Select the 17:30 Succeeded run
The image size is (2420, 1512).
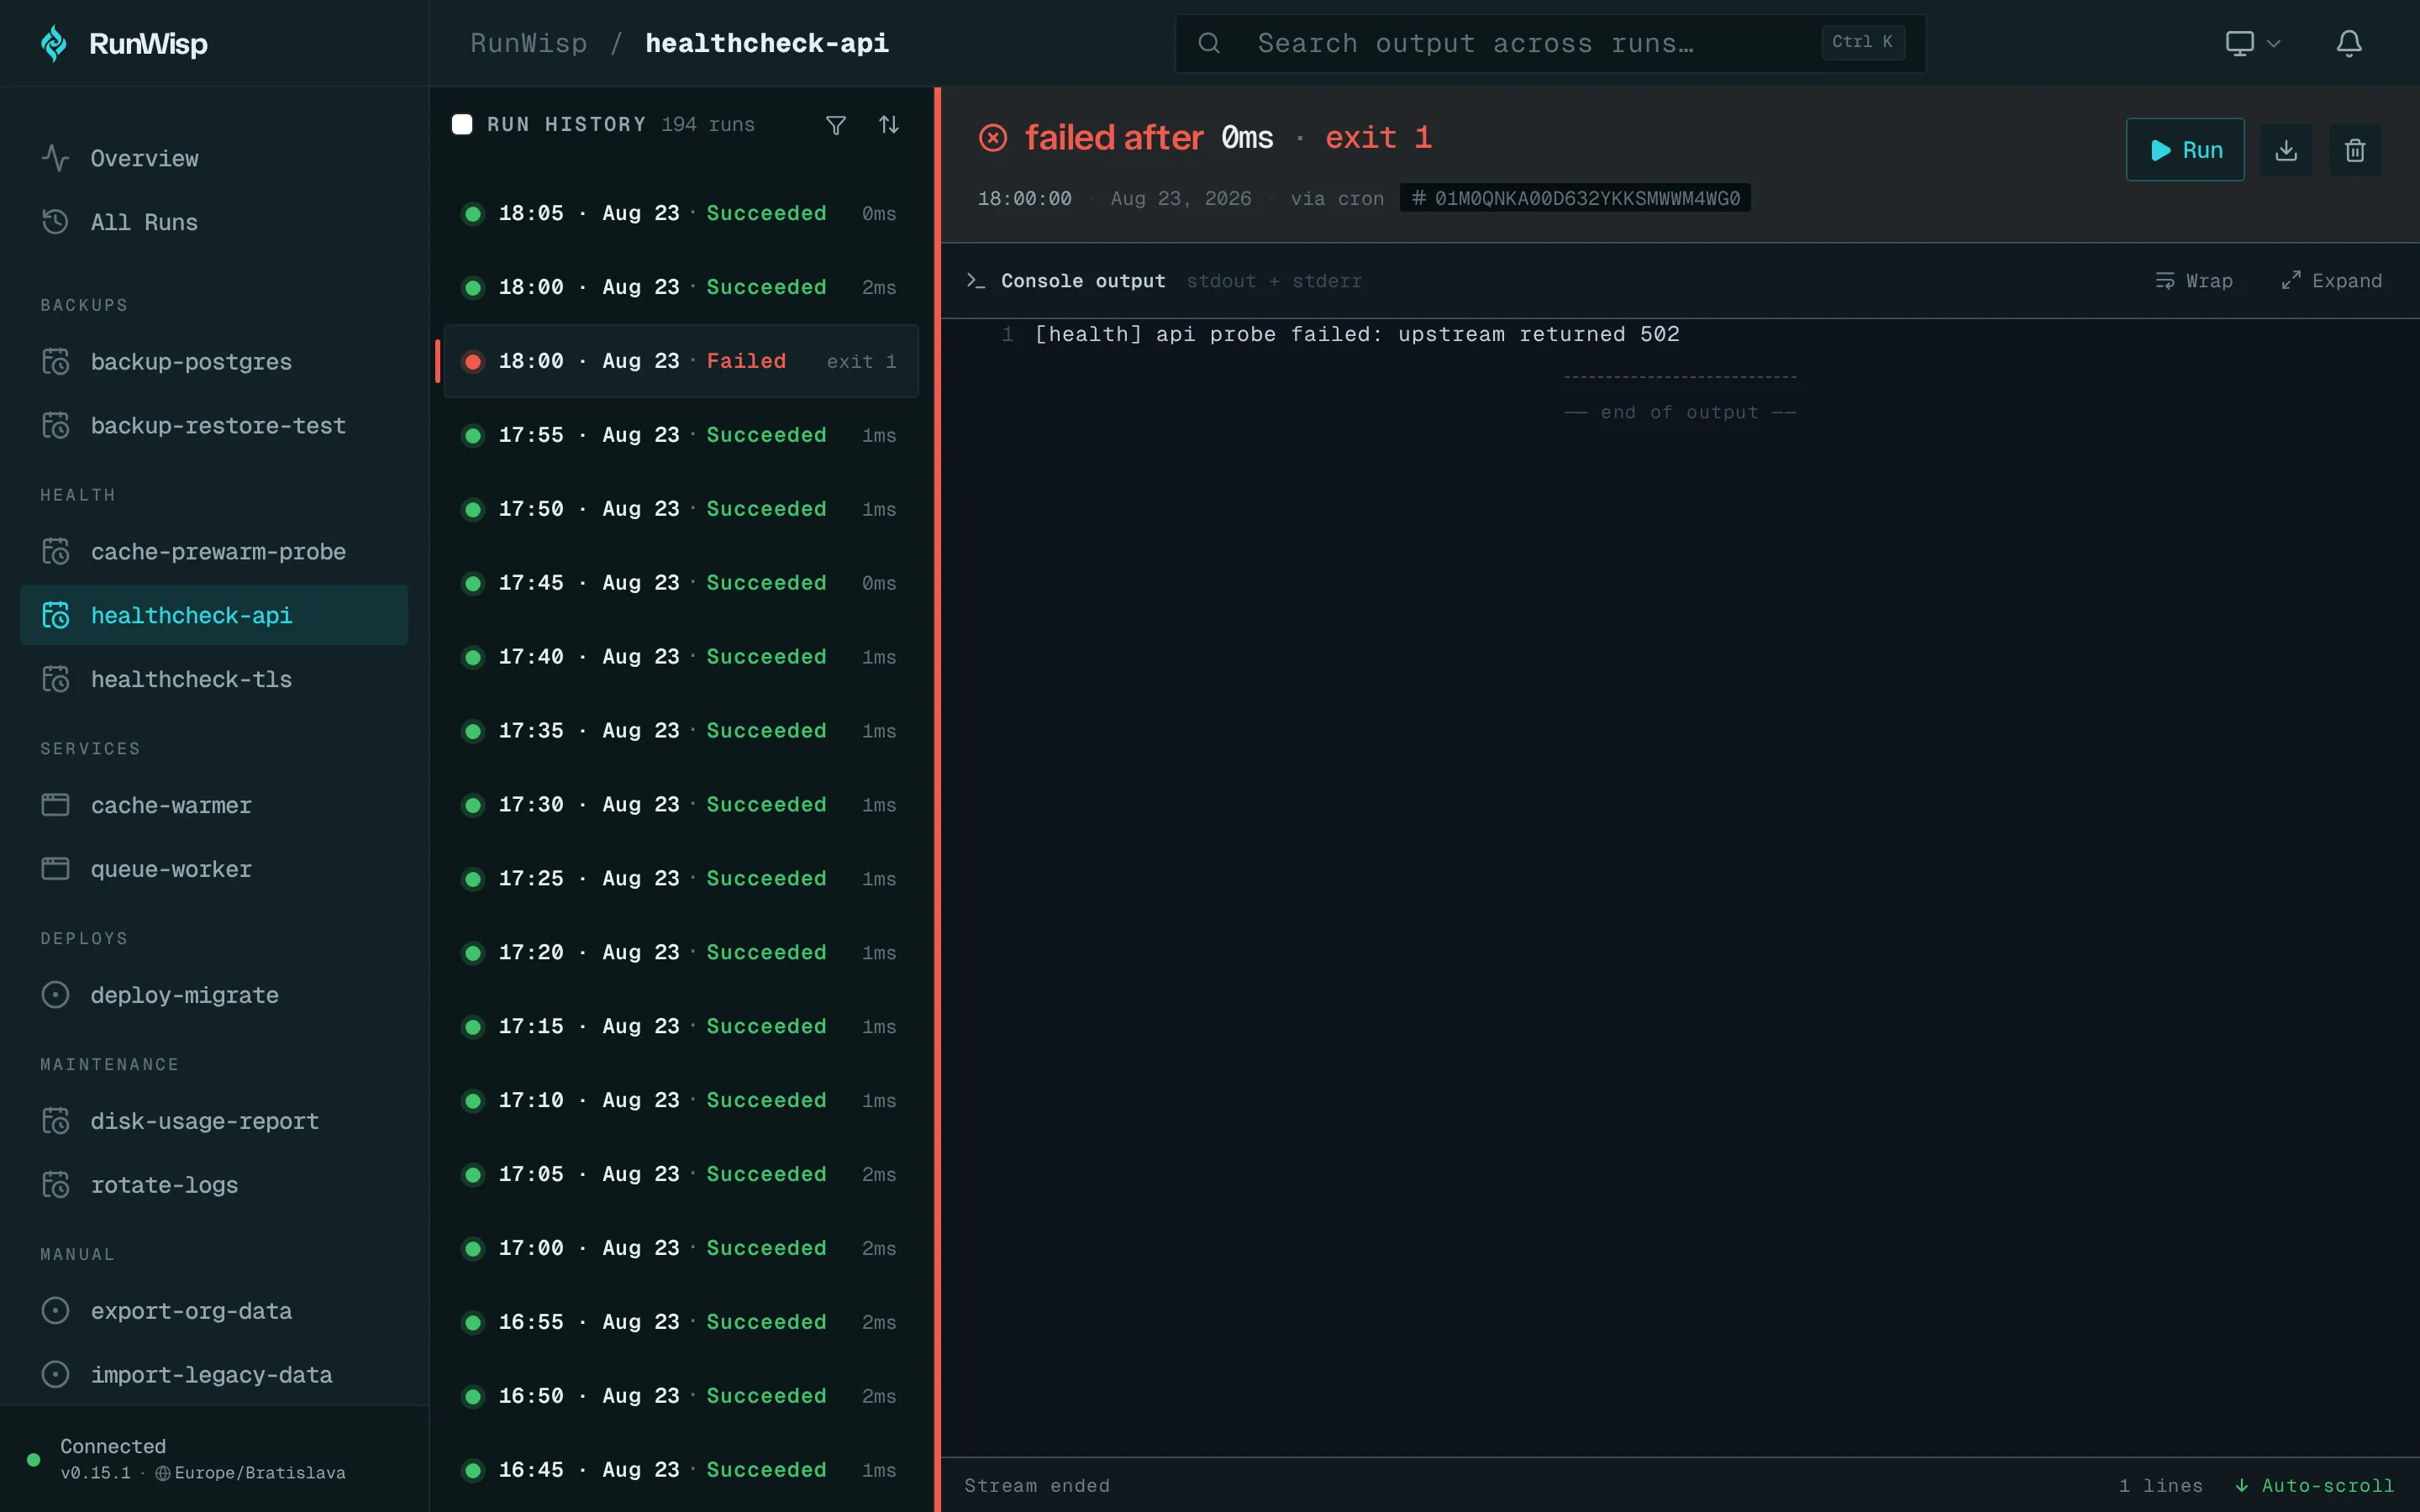pos(681,805)
